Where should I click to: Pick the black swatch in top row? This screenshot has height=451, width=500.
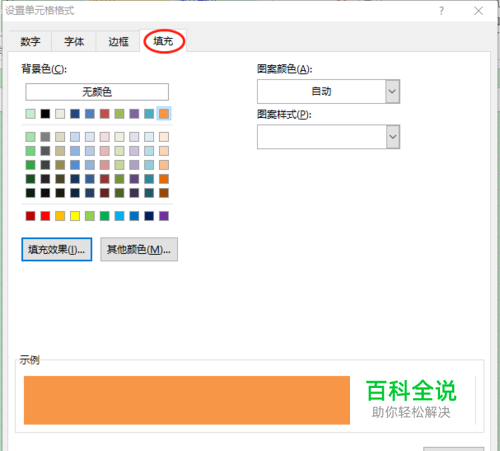45,114
